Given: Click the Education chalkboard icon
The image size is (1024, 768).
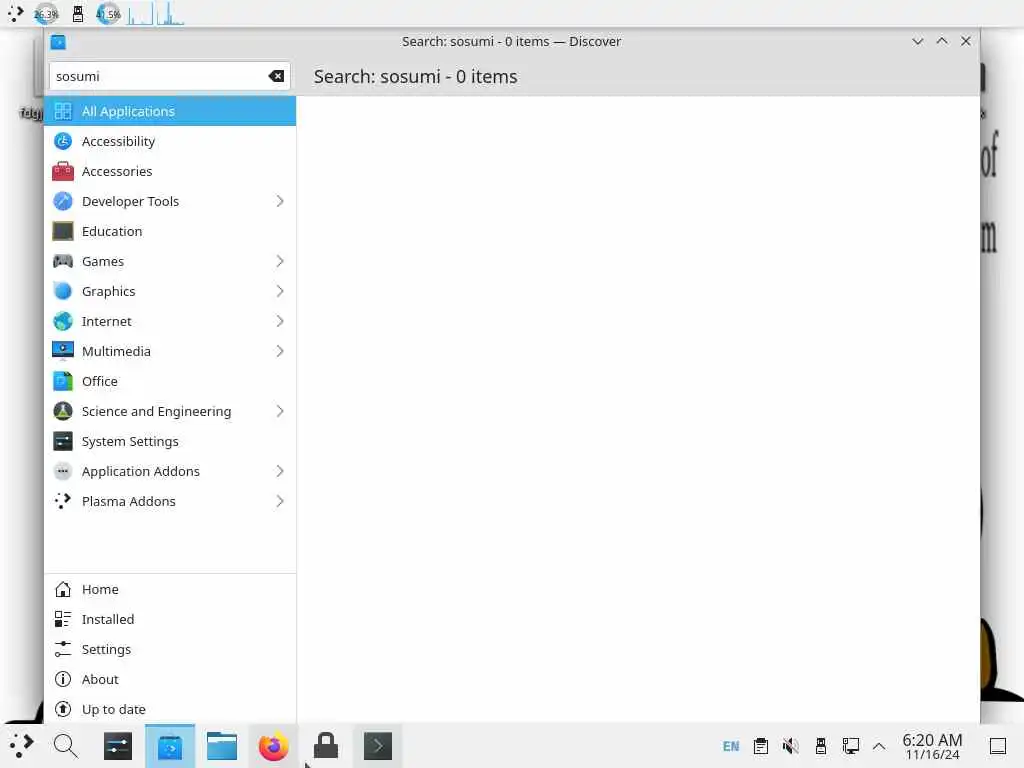Looking at the screenshot, I should pyautogui.click(x=63, y=231).
